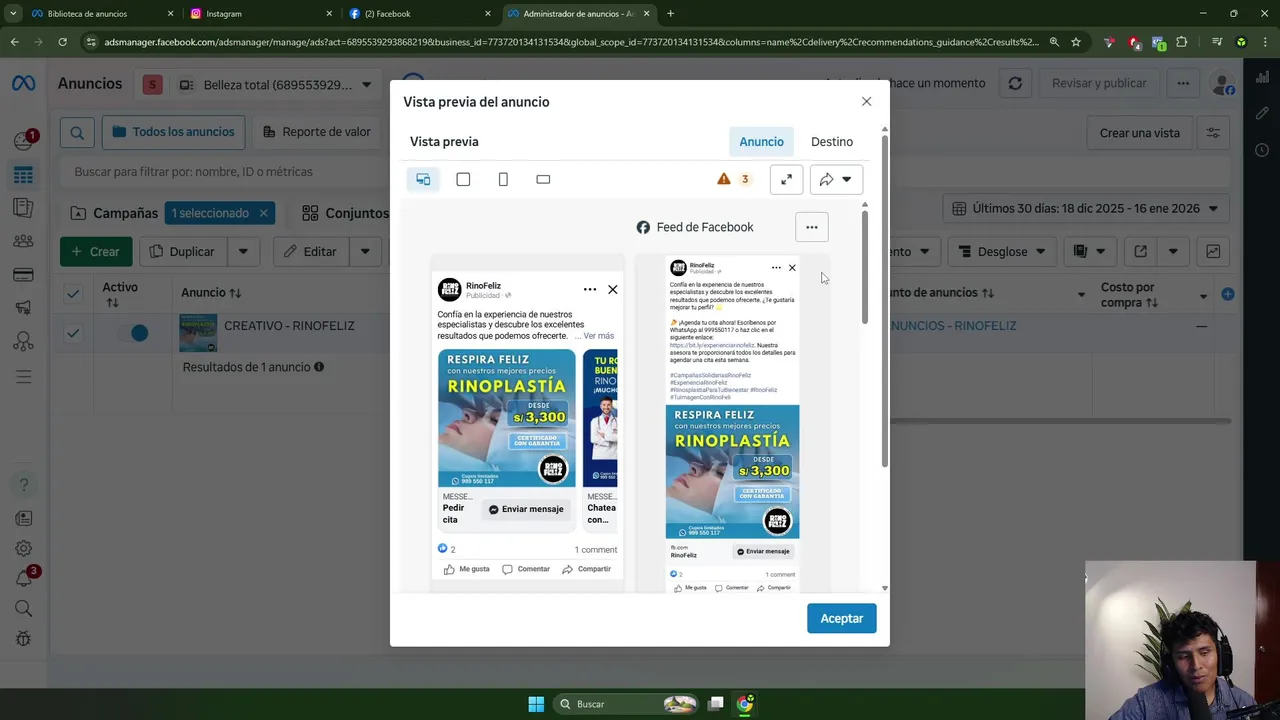Open the Meta logo home menu
The height and width of the screenshot is (720, 1280).
(23, 84)
